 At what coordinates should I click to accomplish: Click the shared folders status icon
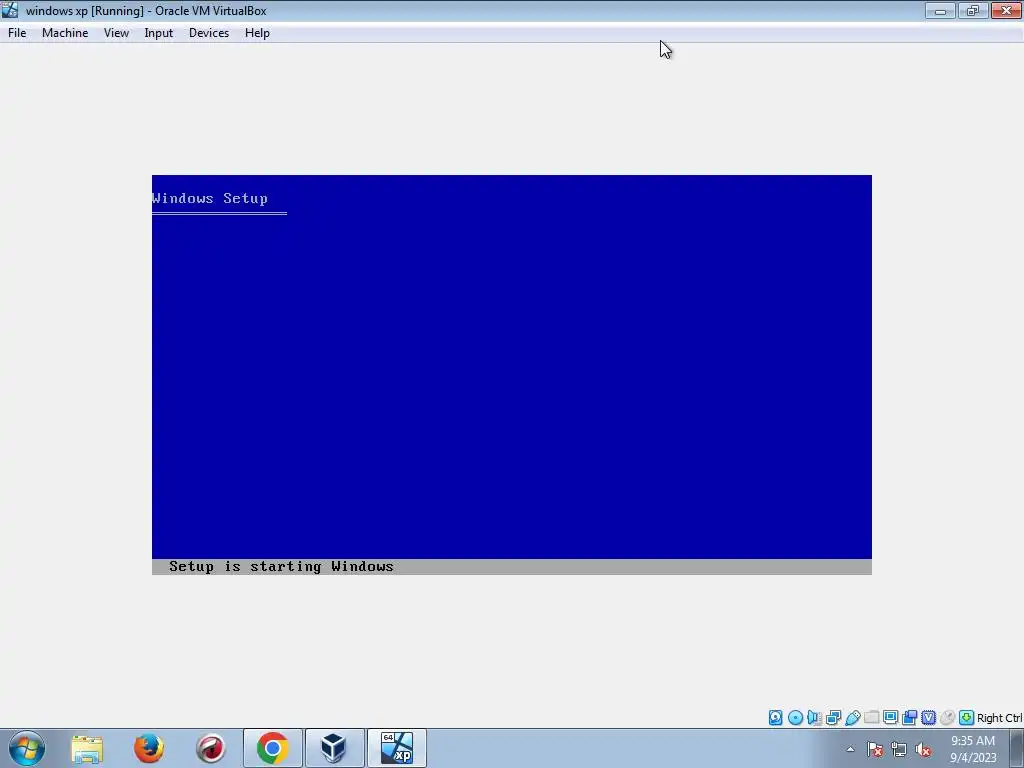871,718
